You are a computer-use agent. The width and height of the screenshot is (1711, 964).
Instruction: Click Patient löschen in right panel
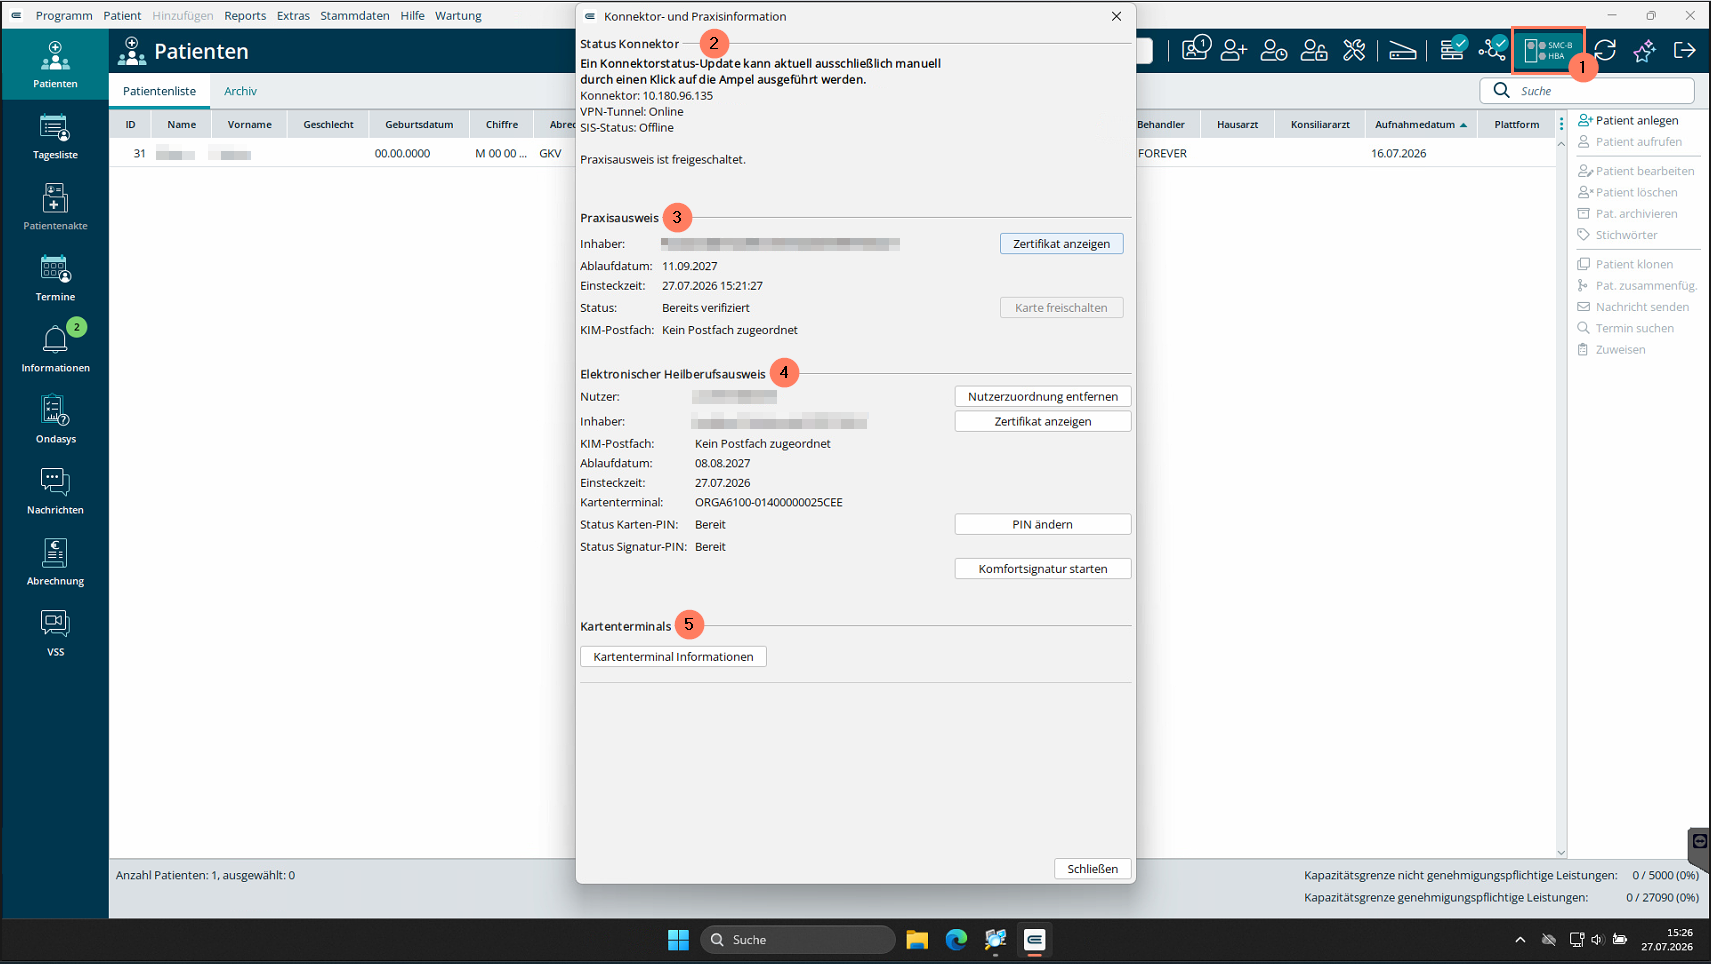coord(1628,192)
